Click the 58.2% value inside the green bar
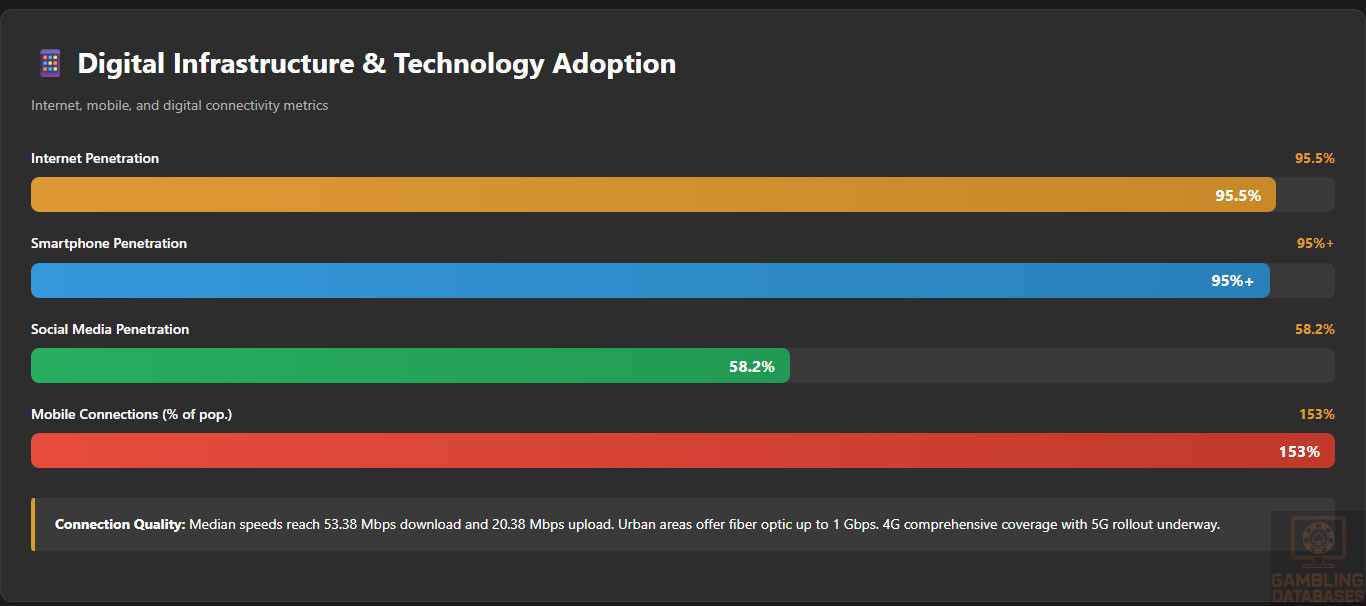Viewport: 1366px width, 606px height. pos(751,367)
